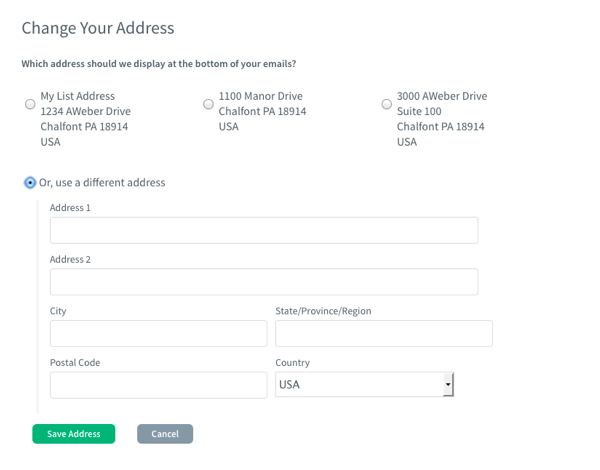Click the Save Address button

pos(73,434)
